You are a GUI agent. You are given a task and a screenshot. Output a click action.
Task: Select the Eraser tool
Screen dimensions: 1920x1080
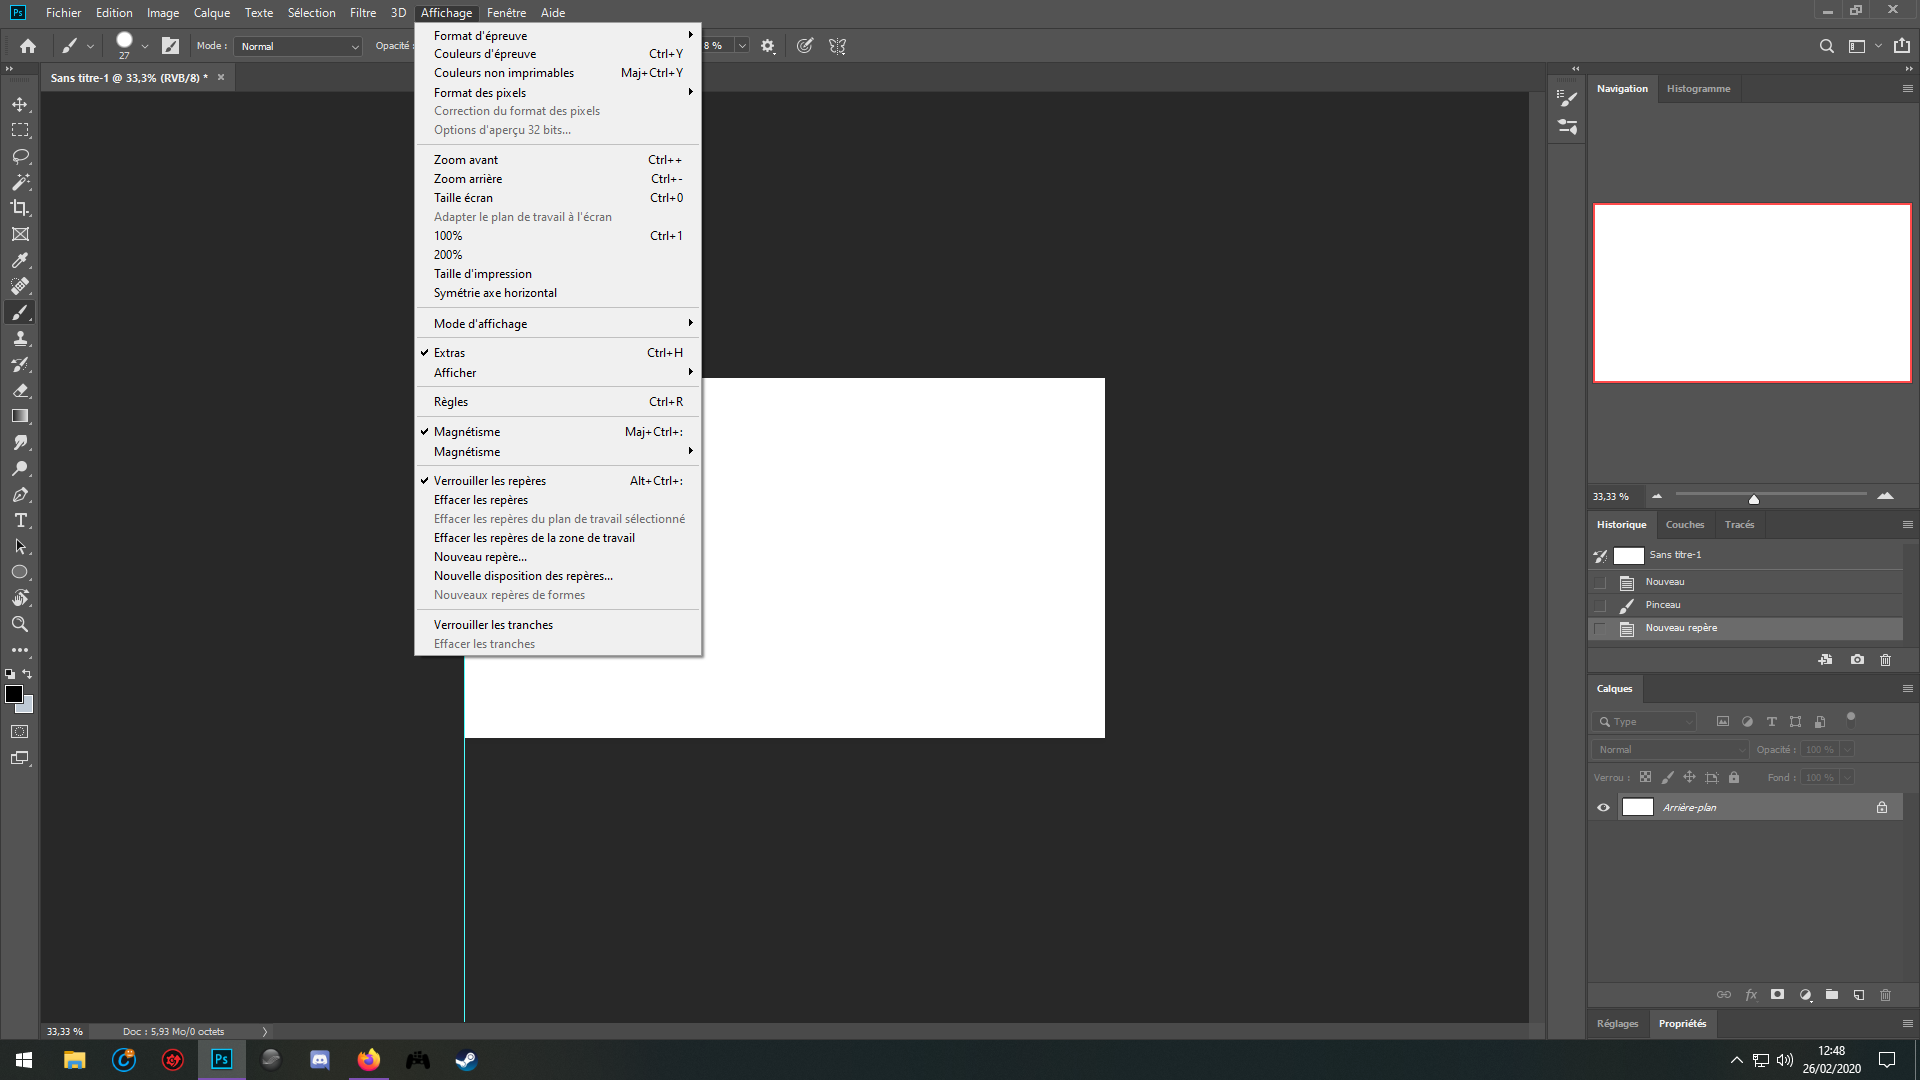(x=20, y=391)
